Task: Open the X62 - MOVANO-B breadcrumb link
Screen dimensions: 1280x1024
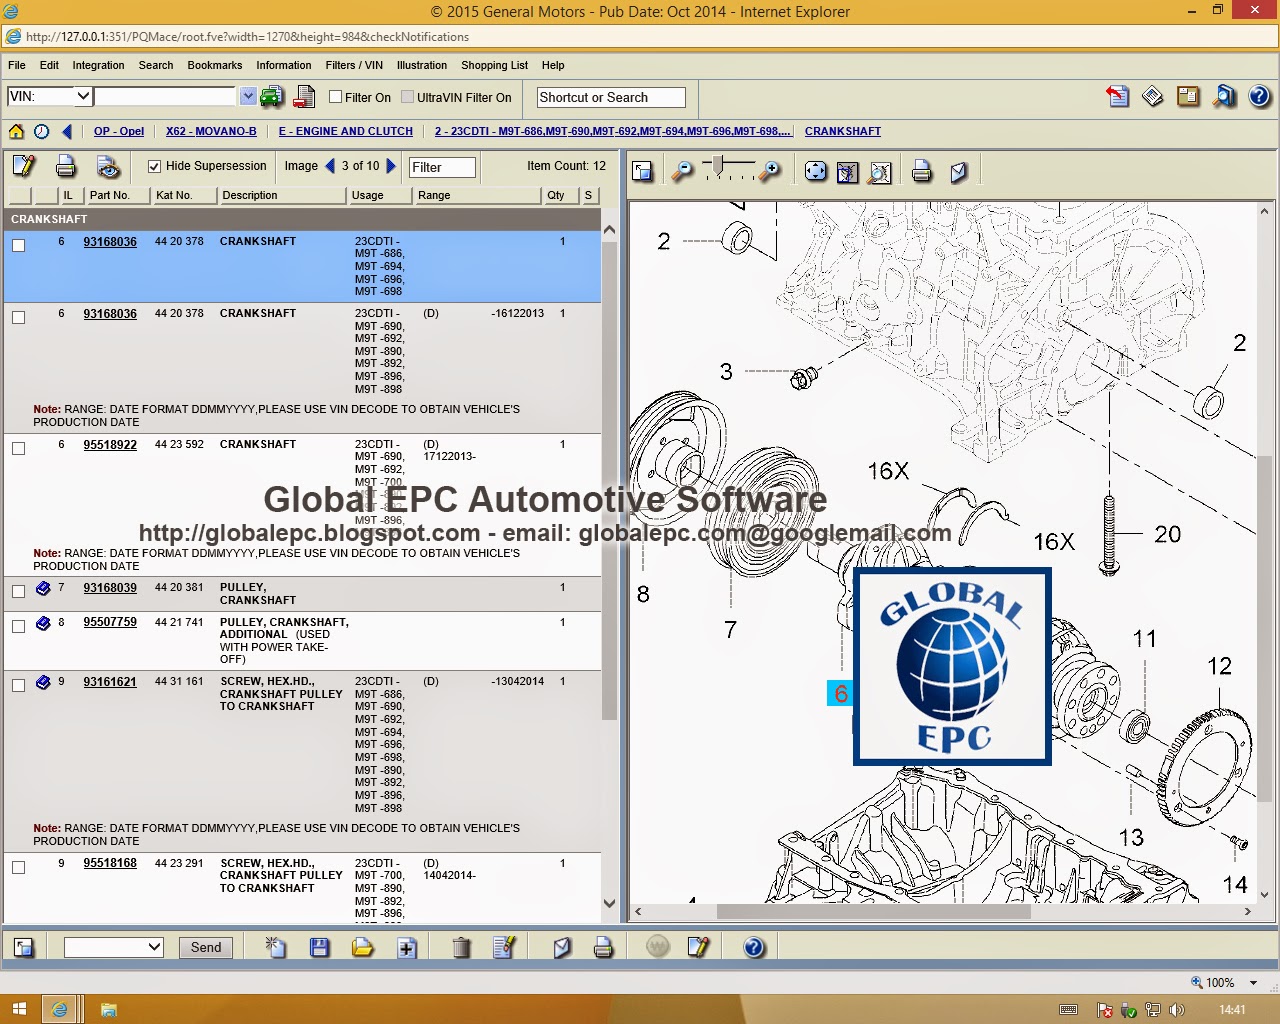Action: coord(211,131)
